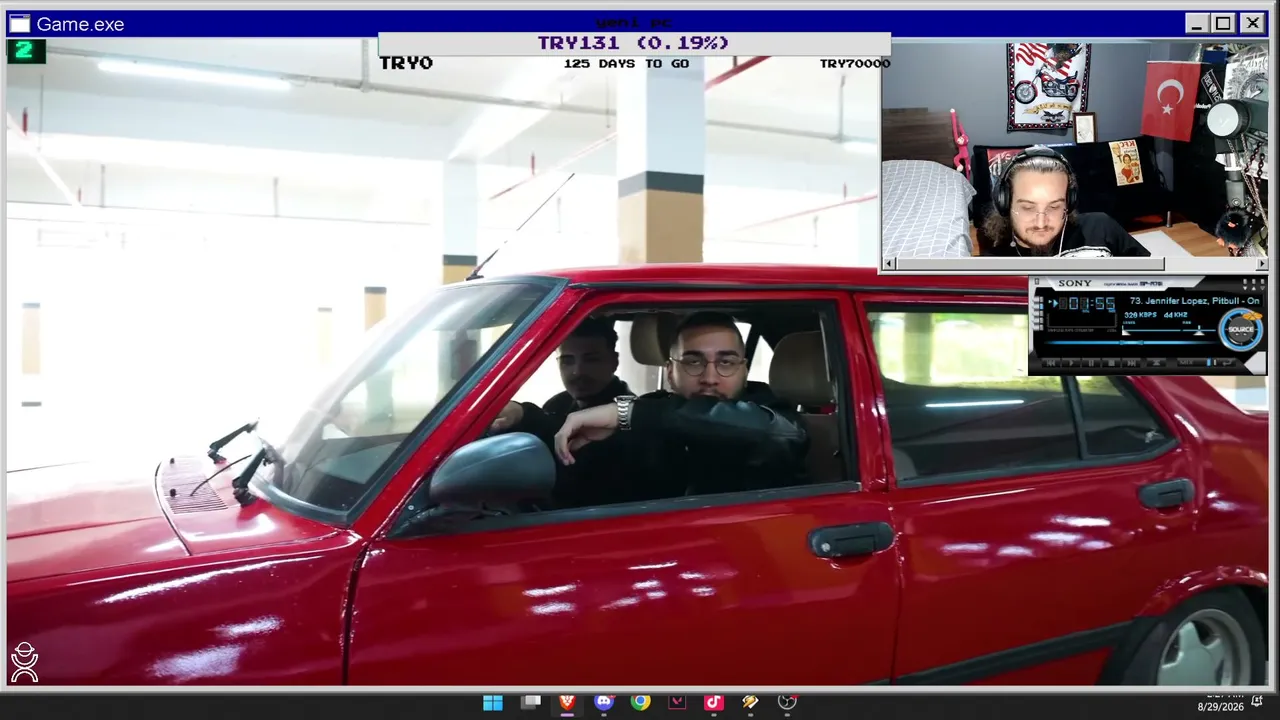
Task: Click the webcam panel's right scroll arrow
Action: pos(1261,264)
